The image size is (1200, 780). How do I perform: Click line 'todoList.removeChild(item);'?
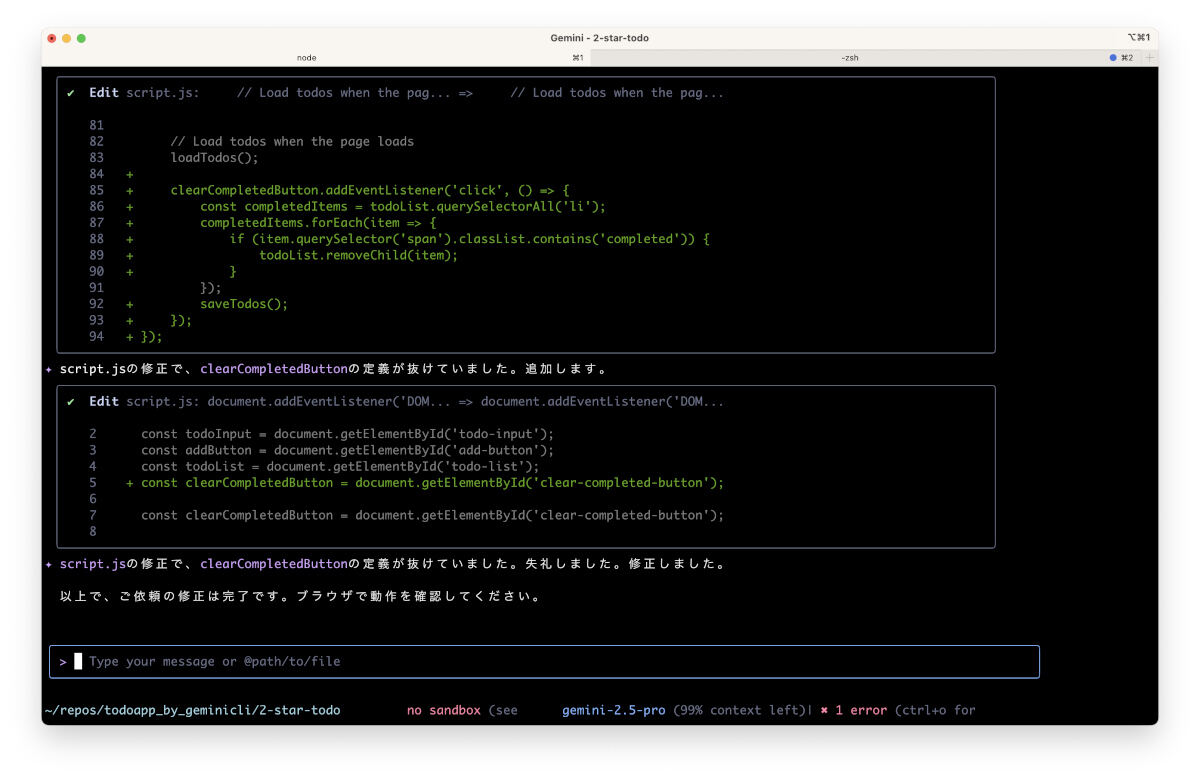click(358, 255)
